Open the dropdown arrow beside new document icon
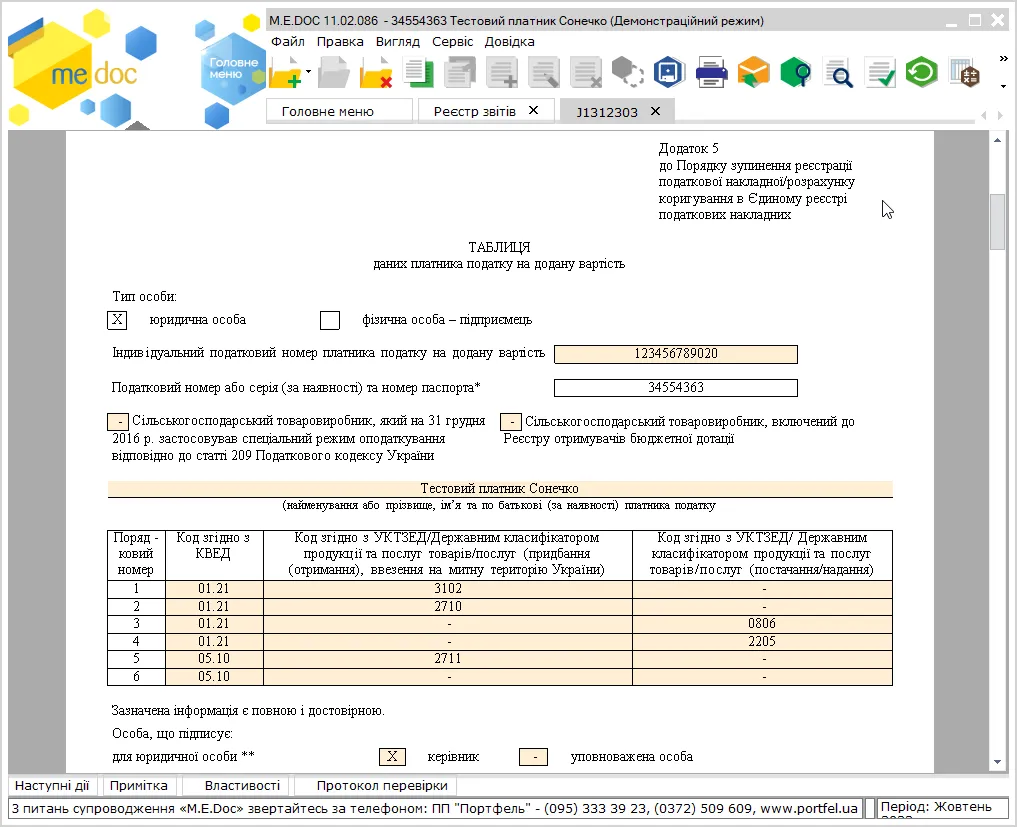The height and width of the screenshot is (827, 1017). tap(309, 72)
